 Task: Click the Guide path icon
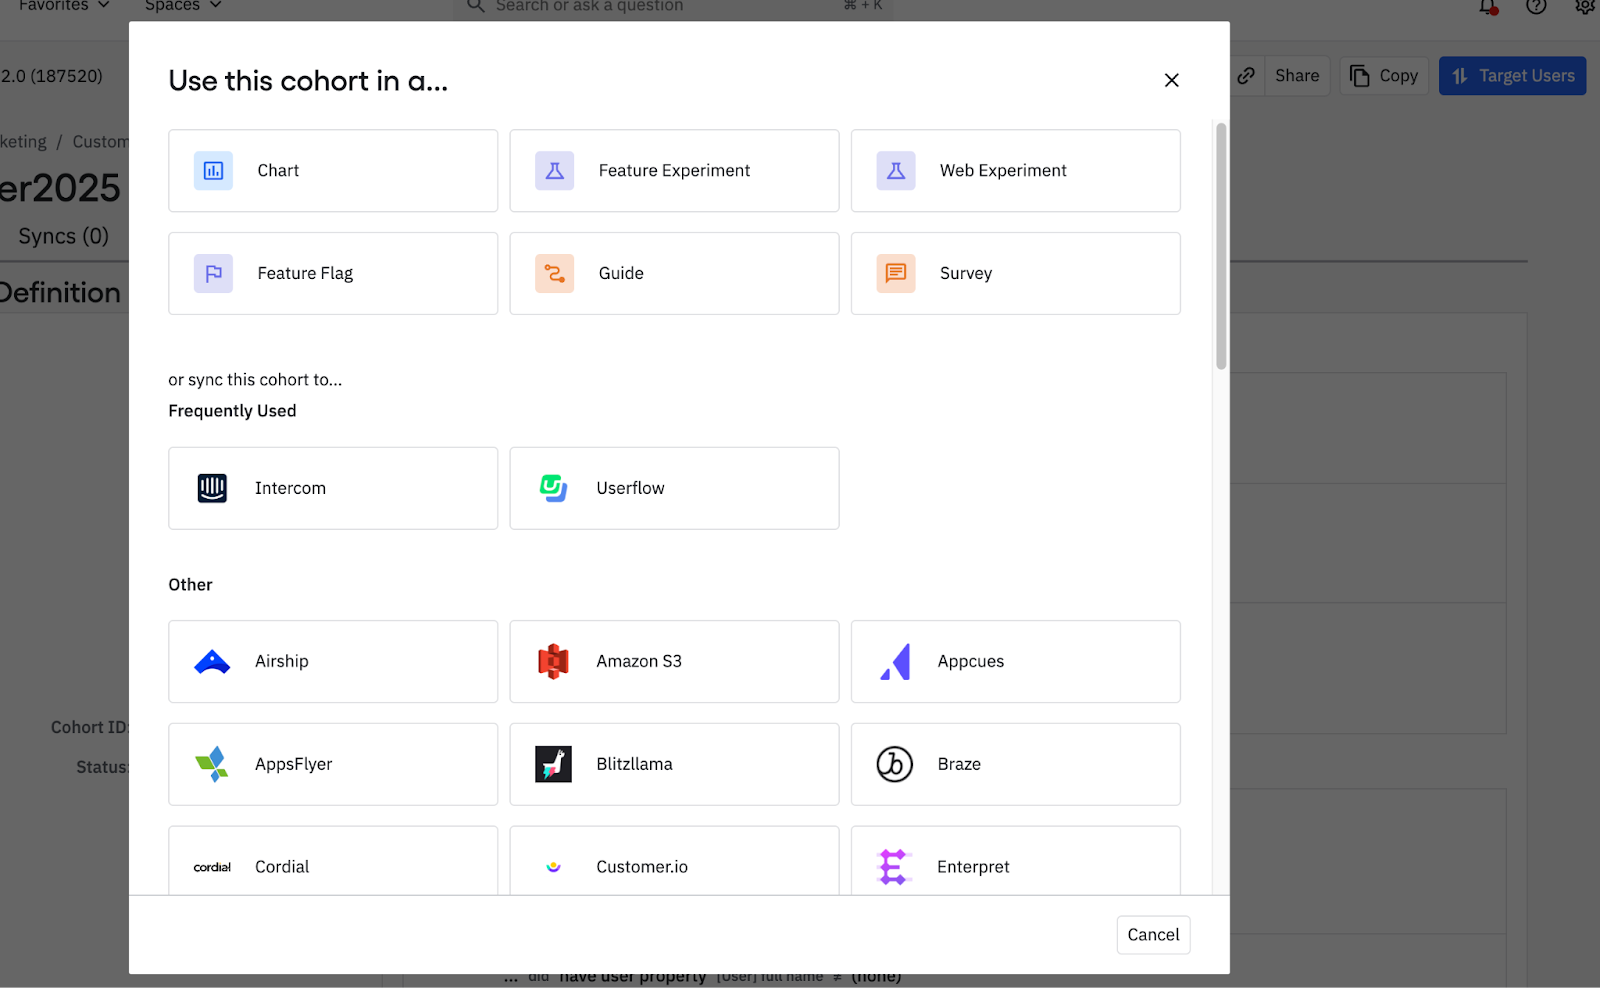(554, 273)
